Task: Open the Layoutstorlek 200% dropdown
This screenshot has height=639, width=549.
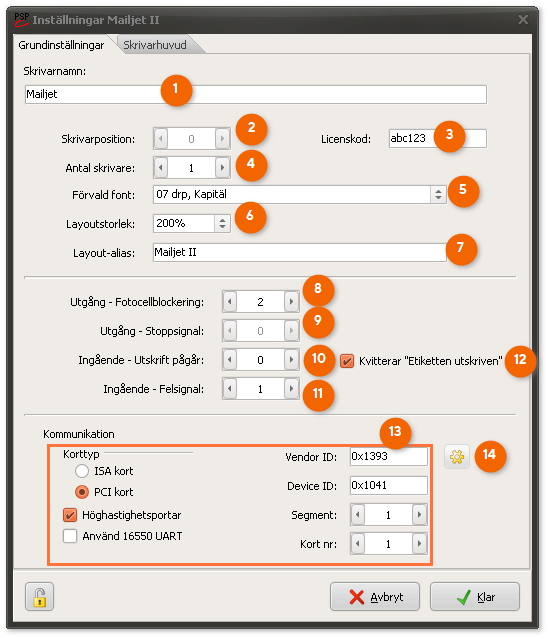Action: (x=222, y=223)
